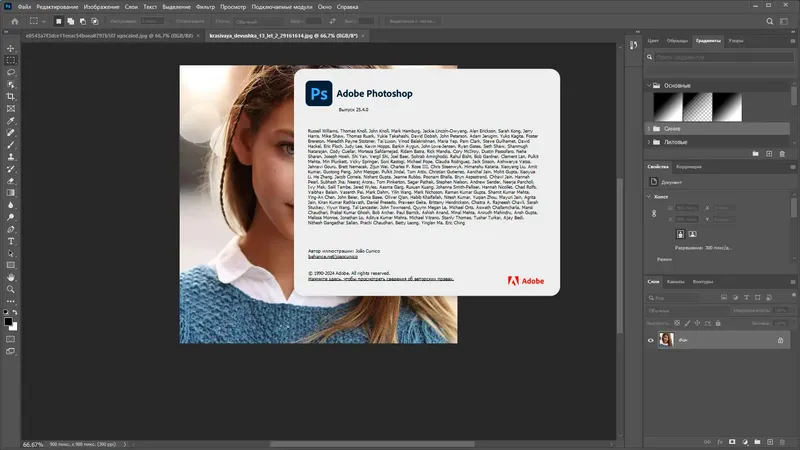Select the Crop tool

[x=11, y=96]
